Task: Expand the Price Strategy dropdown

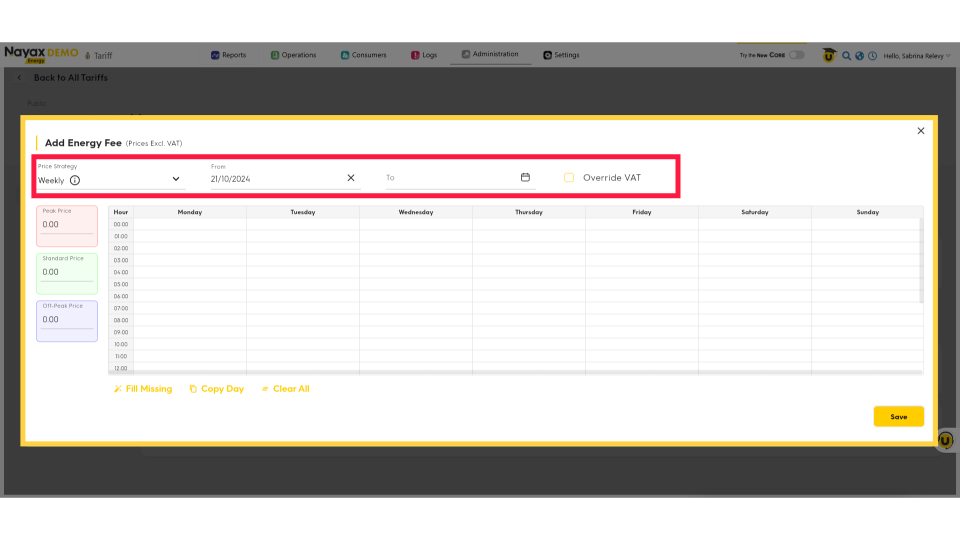Action: [176, 179]
